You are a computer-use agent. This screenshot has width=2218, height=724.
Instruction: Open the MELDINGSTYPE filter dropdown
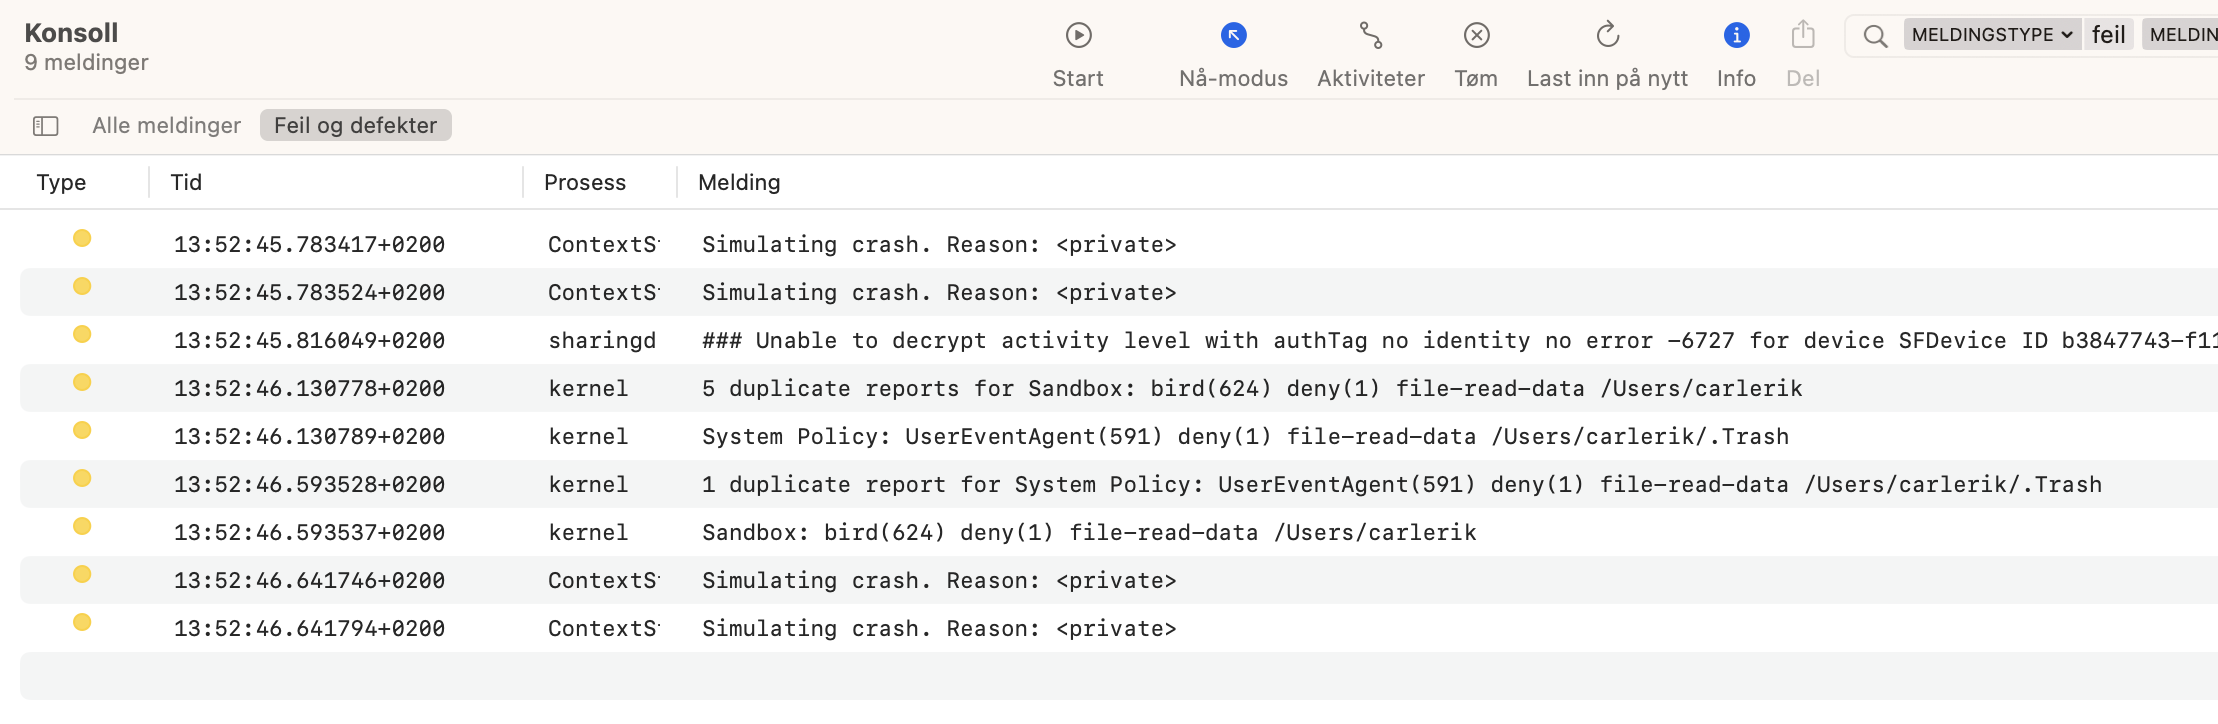tap(1992, 35)
